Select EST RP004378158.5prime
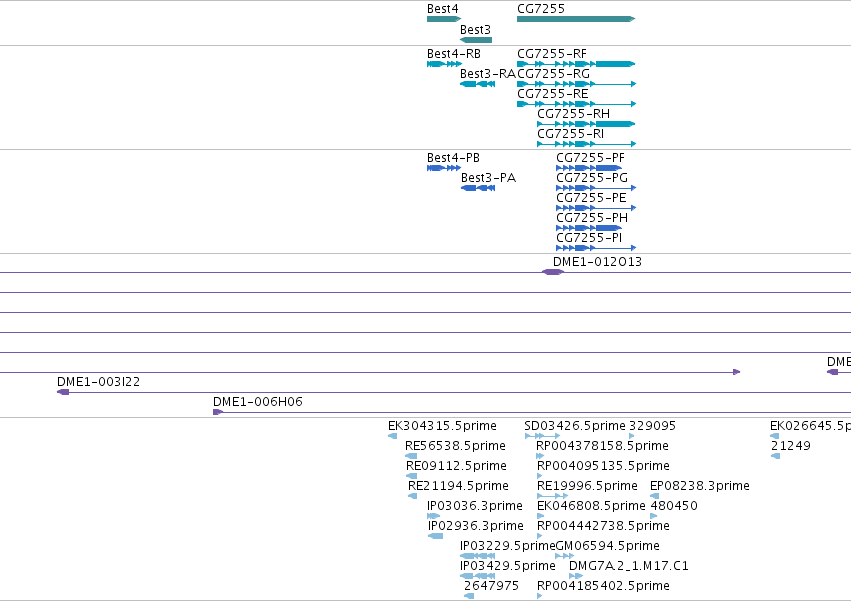The height and width of the screenshot is (601, 851). tap(540, 456)
